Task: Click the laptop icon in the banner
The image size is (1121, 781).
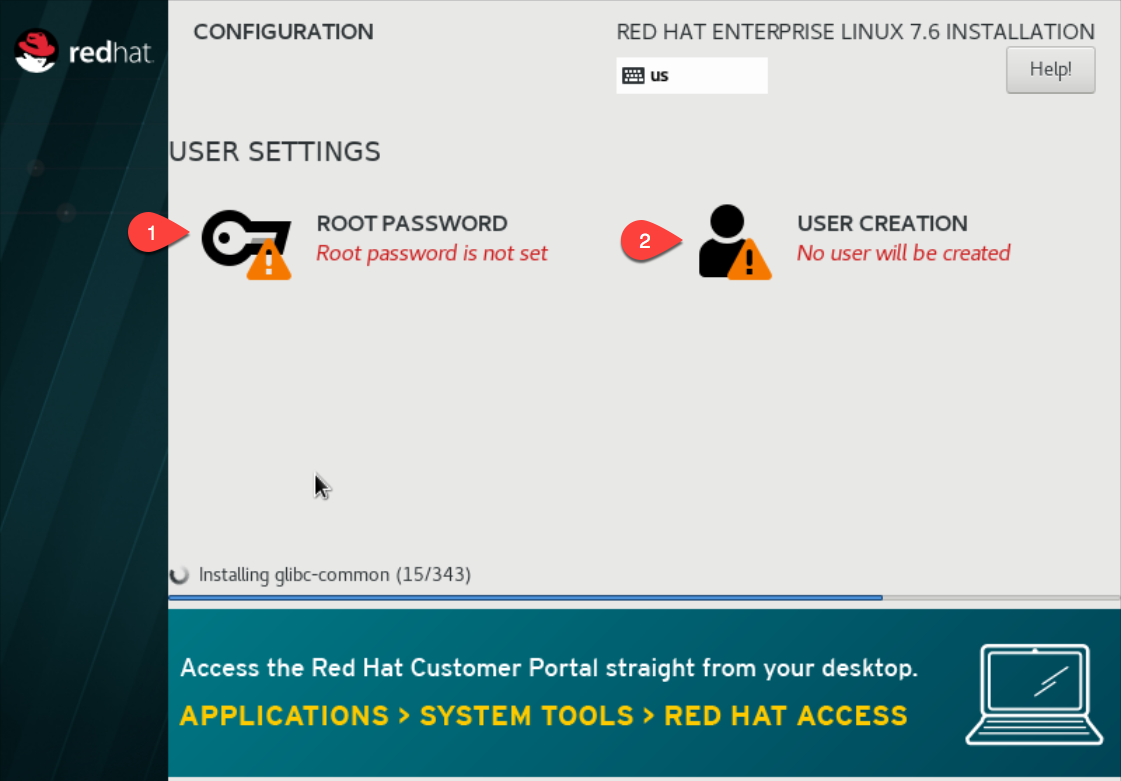Action: coord(1034,694)
